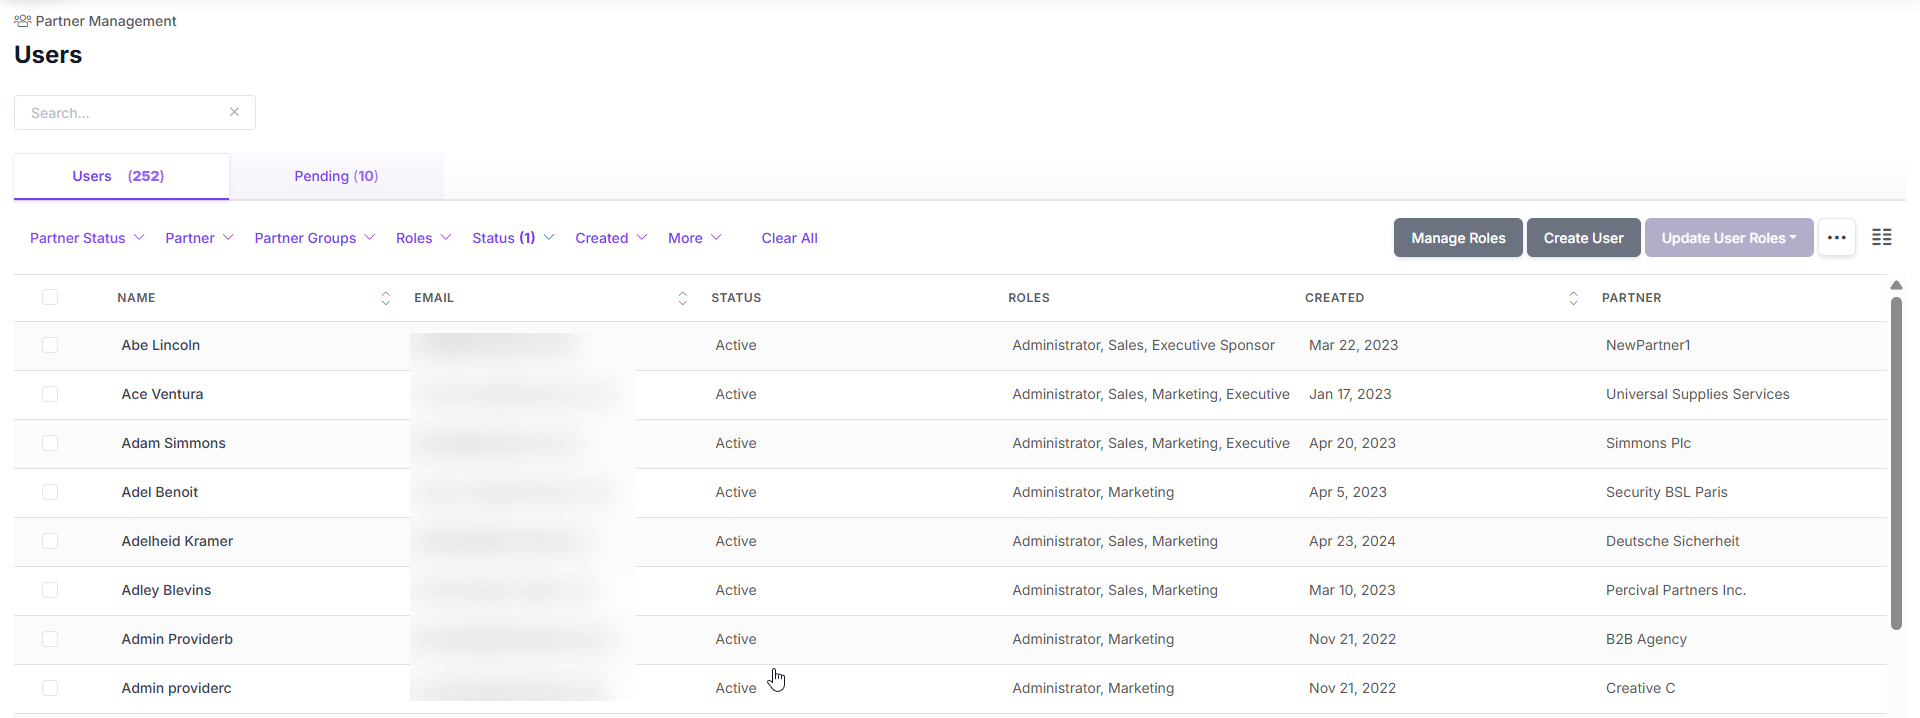Click the Create User button
Screen dimensions: 1920x718
(x=1583, y=238)
